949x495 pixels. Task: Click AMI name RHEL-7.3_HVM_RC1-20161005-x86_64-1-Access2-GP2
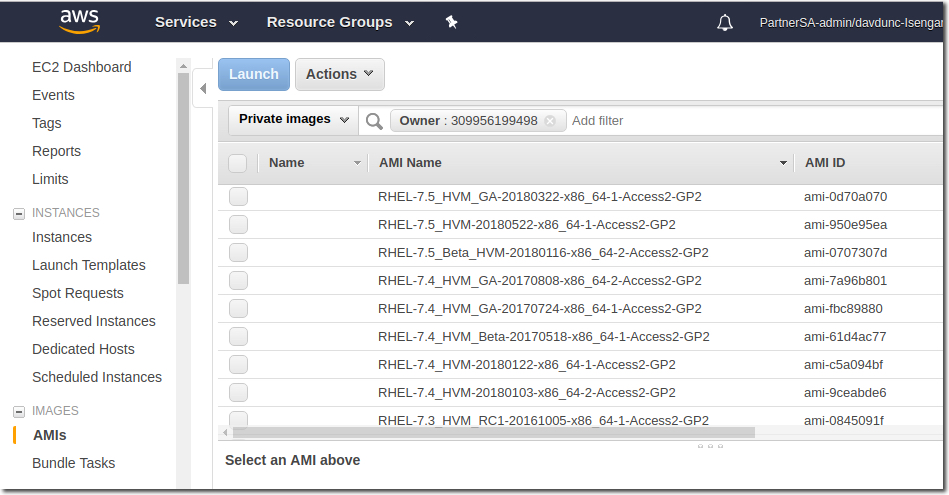(x=543, y=420)
